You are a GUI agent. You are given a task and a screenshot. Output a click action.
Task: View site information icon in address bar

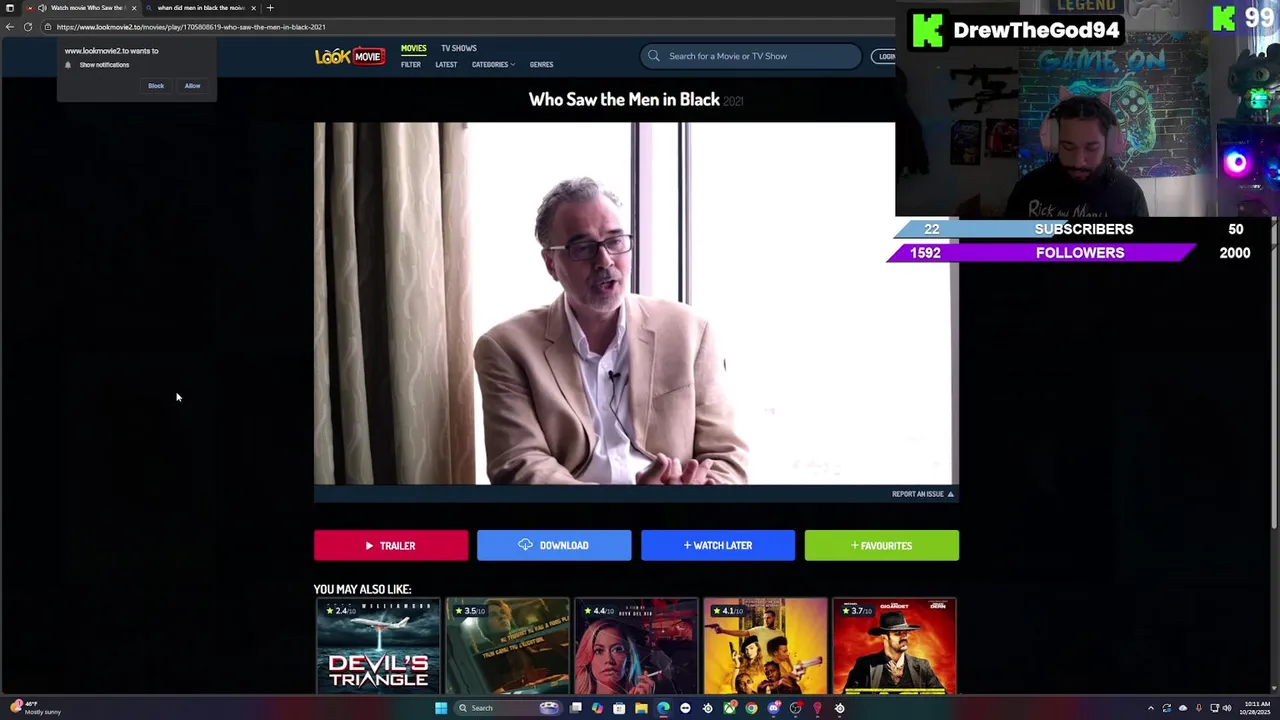47,27
